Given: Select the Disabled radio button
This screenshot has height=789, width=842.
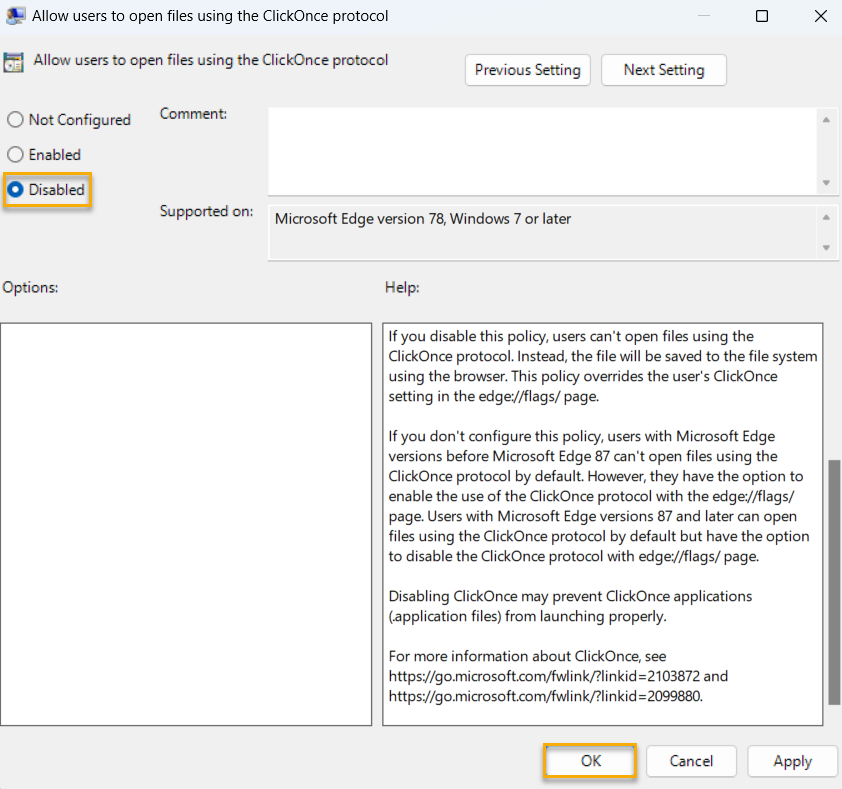Looking at the screenshot, I should click(x=15, y=190).
